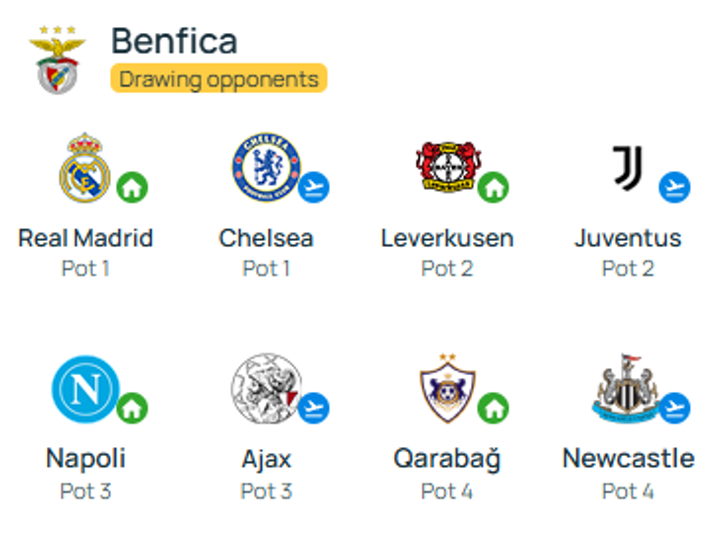Click the Benfica team name heading
Viewport: 720px width, 560px height.
click(174, 41)
